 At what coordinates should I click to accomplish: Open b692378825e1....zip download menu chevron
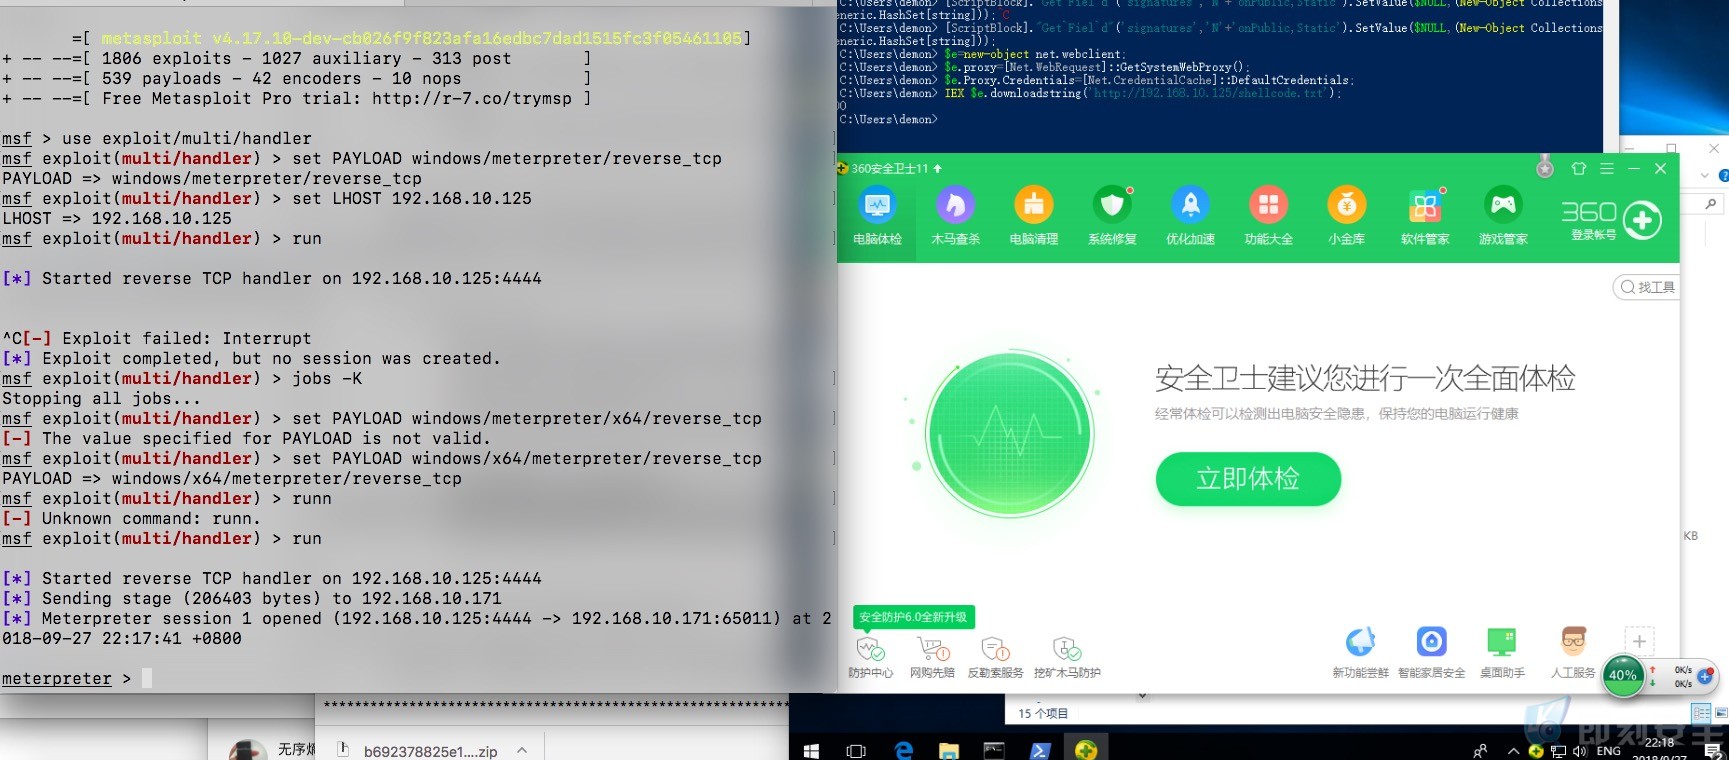click(522, 751)
